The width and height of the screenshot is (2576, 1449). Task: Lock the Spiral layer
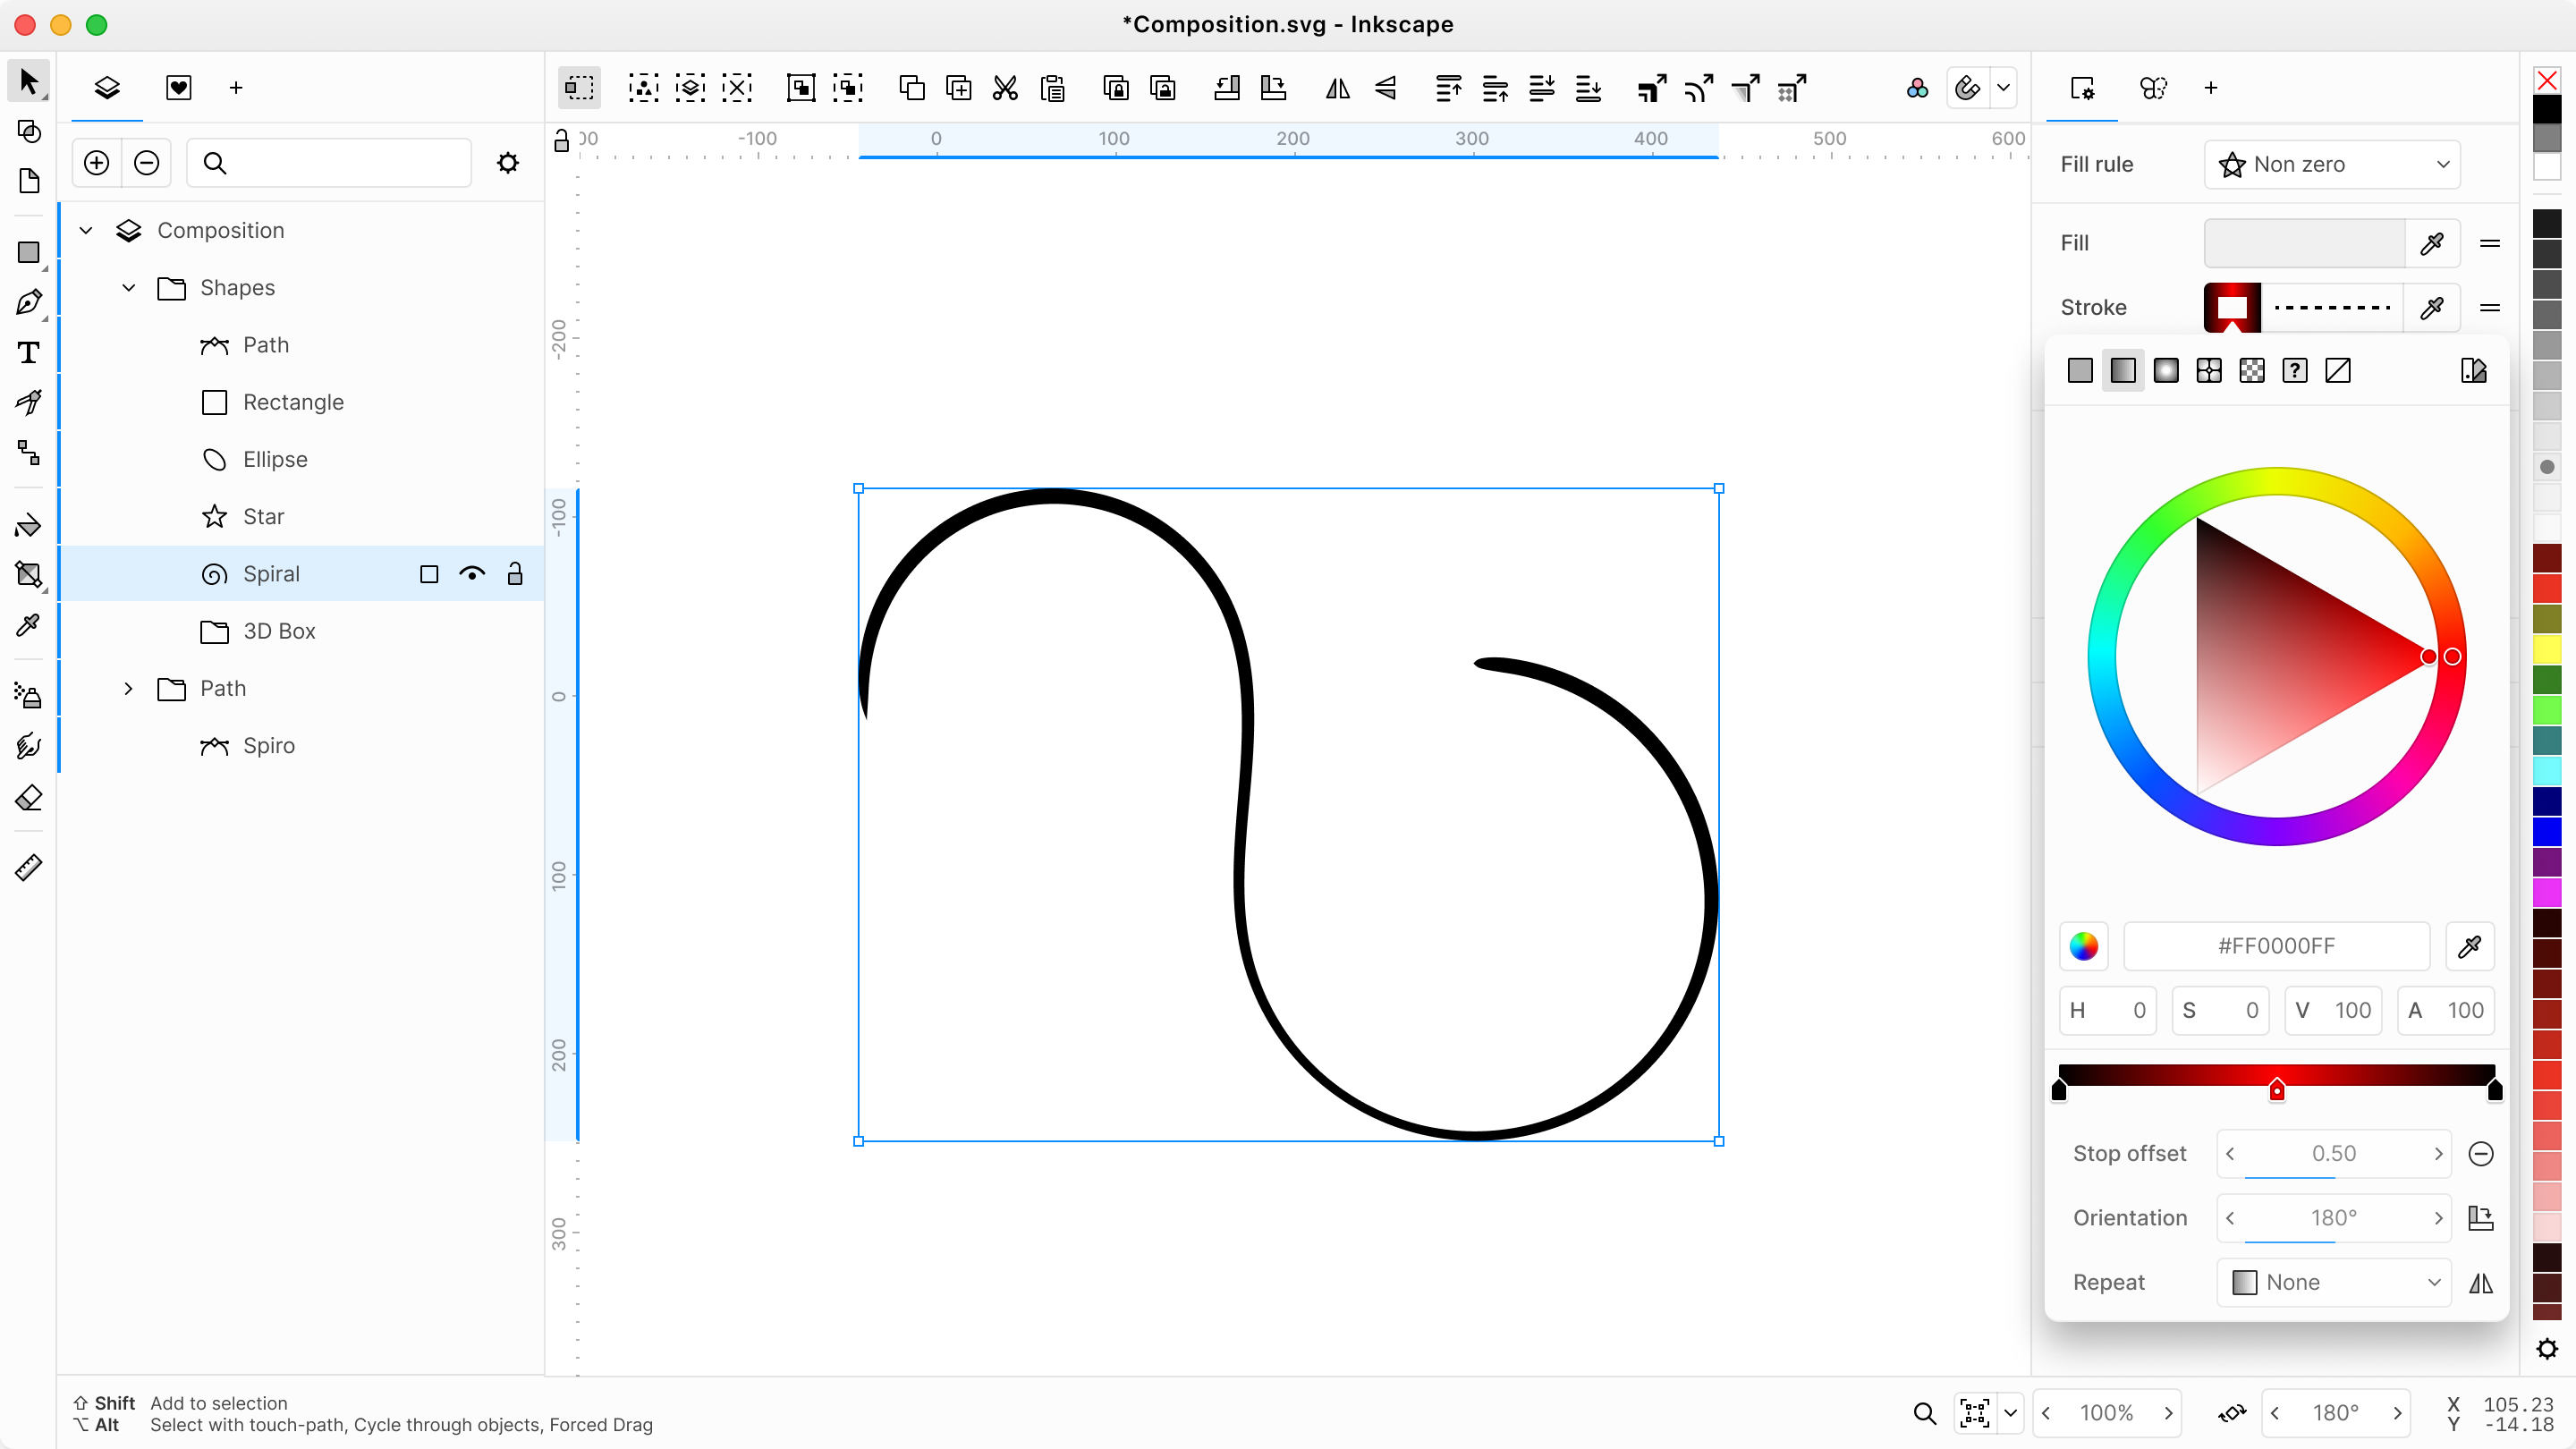click(517, 574)
